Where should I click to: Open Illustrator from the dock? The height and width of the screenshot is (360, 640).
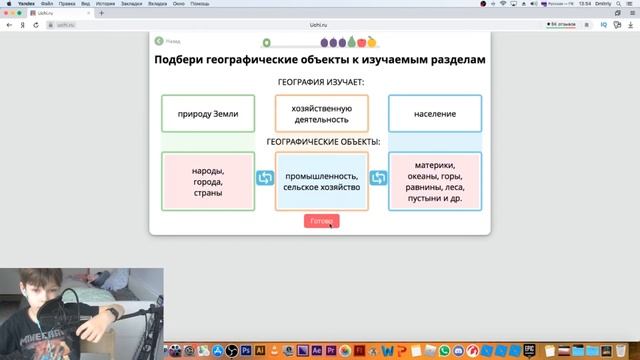tap(260, 351)
